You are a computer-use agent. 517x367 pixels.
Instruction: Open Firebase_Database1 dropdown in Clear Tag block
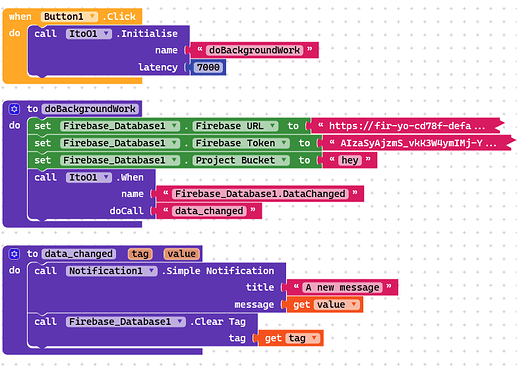point(126,322)
